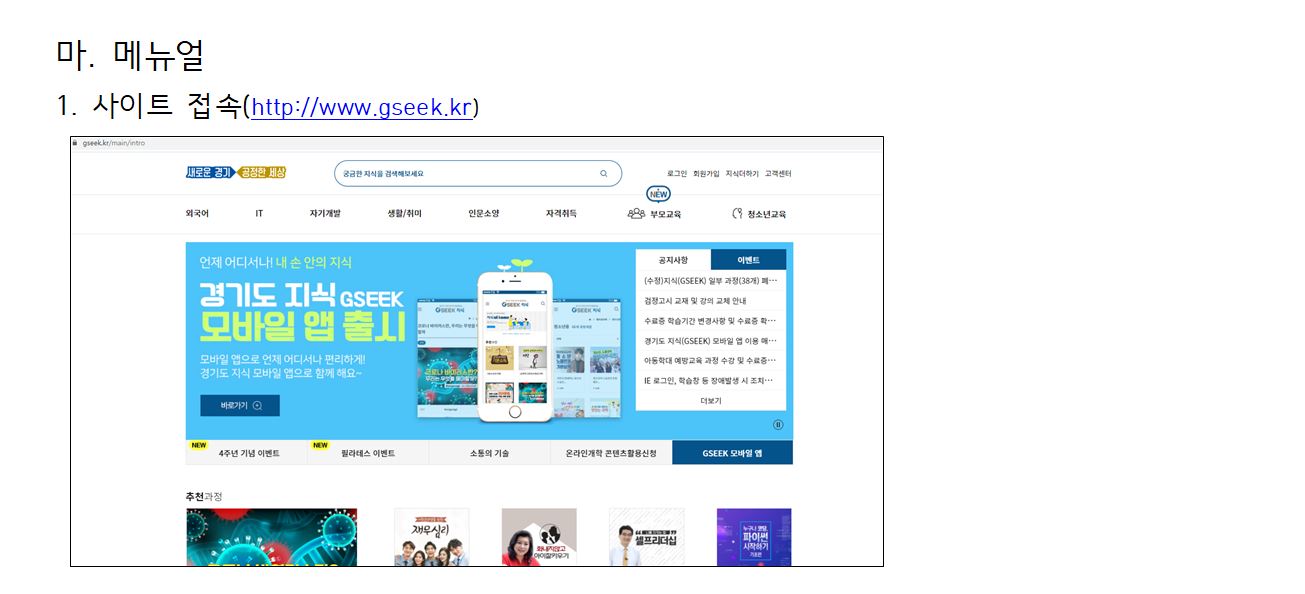This screenshot has width=1305, height=594.
Task: Click the head icon beside 청소년교육
Action: 738,214
